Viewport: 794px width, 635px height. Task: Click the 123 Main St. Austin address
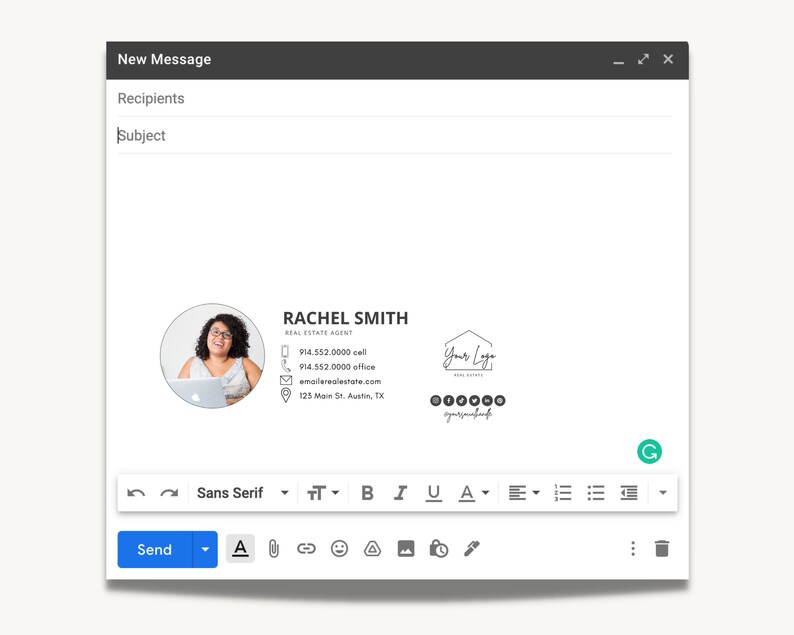[341, 396]
